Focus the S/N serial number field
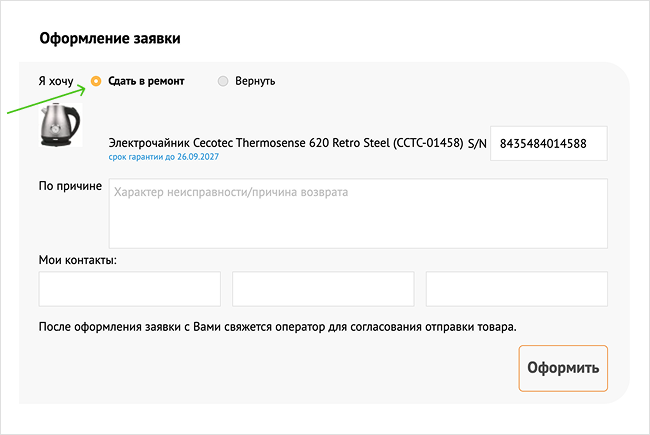Viewport: 650px width, 435px height. pyautogui.click(x=549, y=143)
